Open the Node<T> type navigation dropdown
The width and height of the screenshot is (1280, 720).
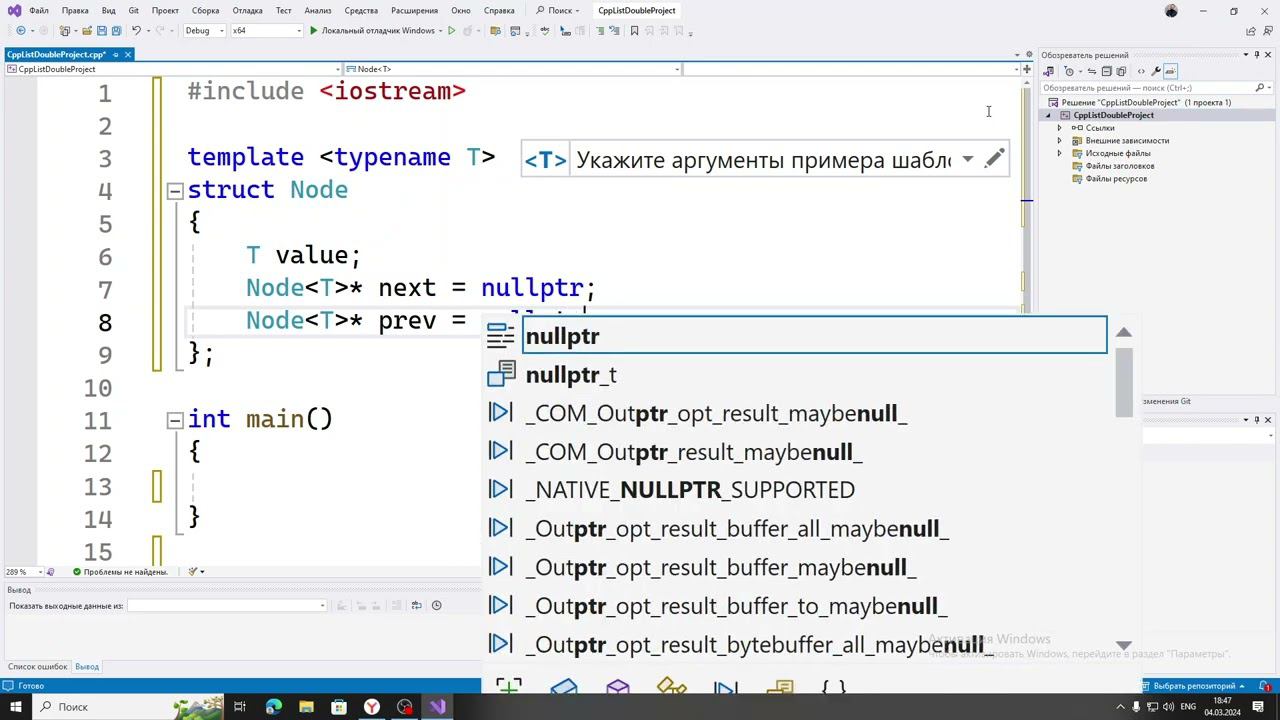click(x=512, y=69)
